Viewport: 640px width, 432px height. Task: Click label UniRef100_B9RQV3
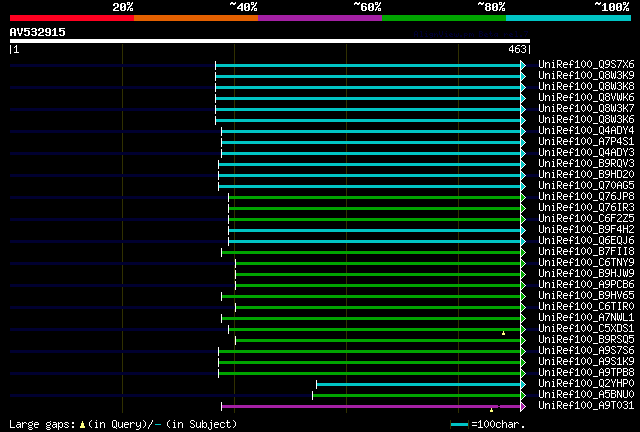(586, 164)
